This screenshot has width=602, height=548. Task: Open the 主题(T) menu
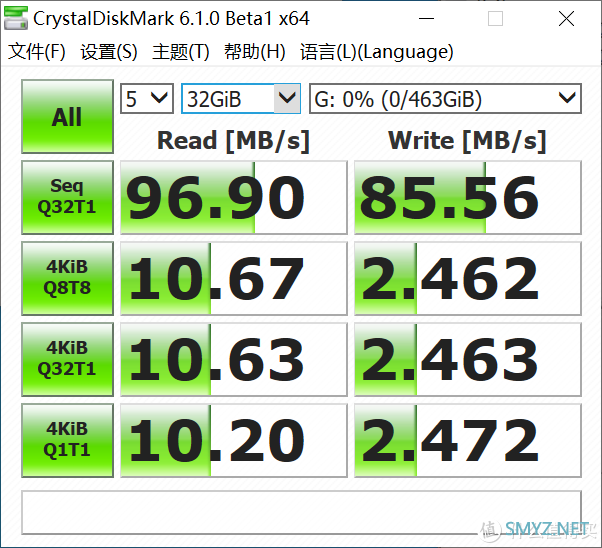pos(181,52)
